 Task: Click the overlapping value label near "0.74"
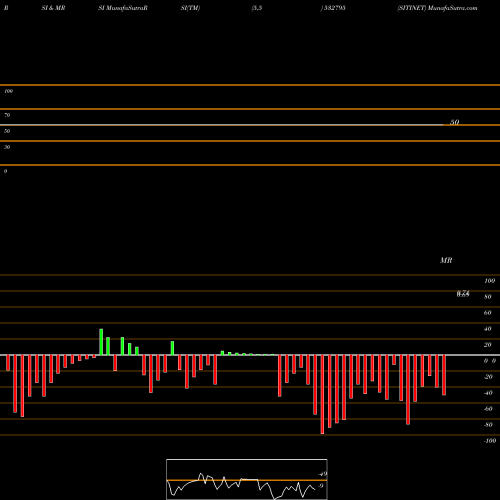point(463,293)
